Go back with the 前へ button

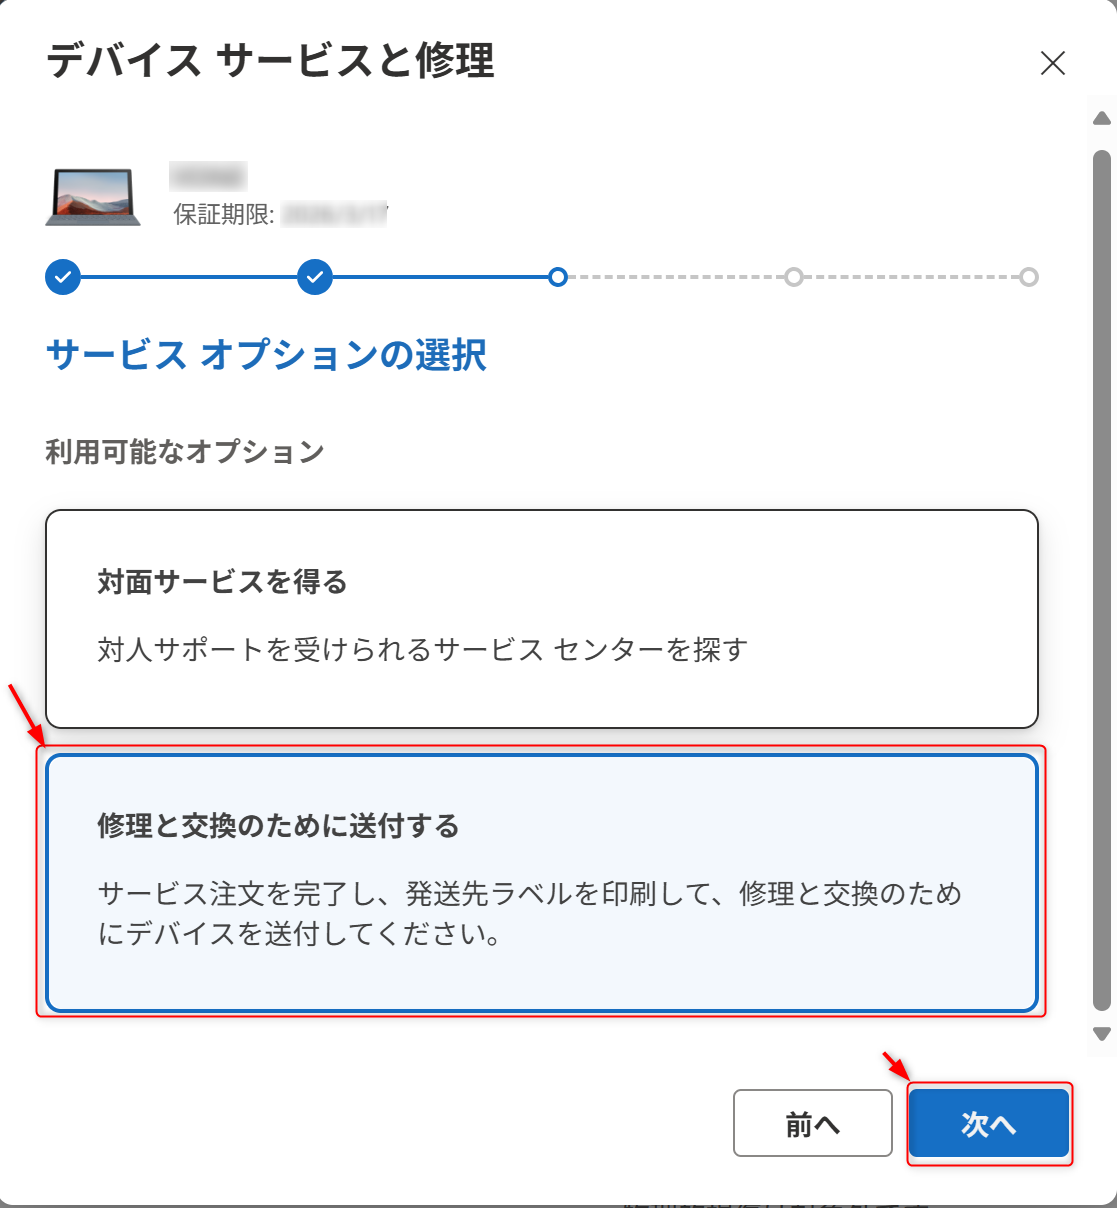[812, 1123]
